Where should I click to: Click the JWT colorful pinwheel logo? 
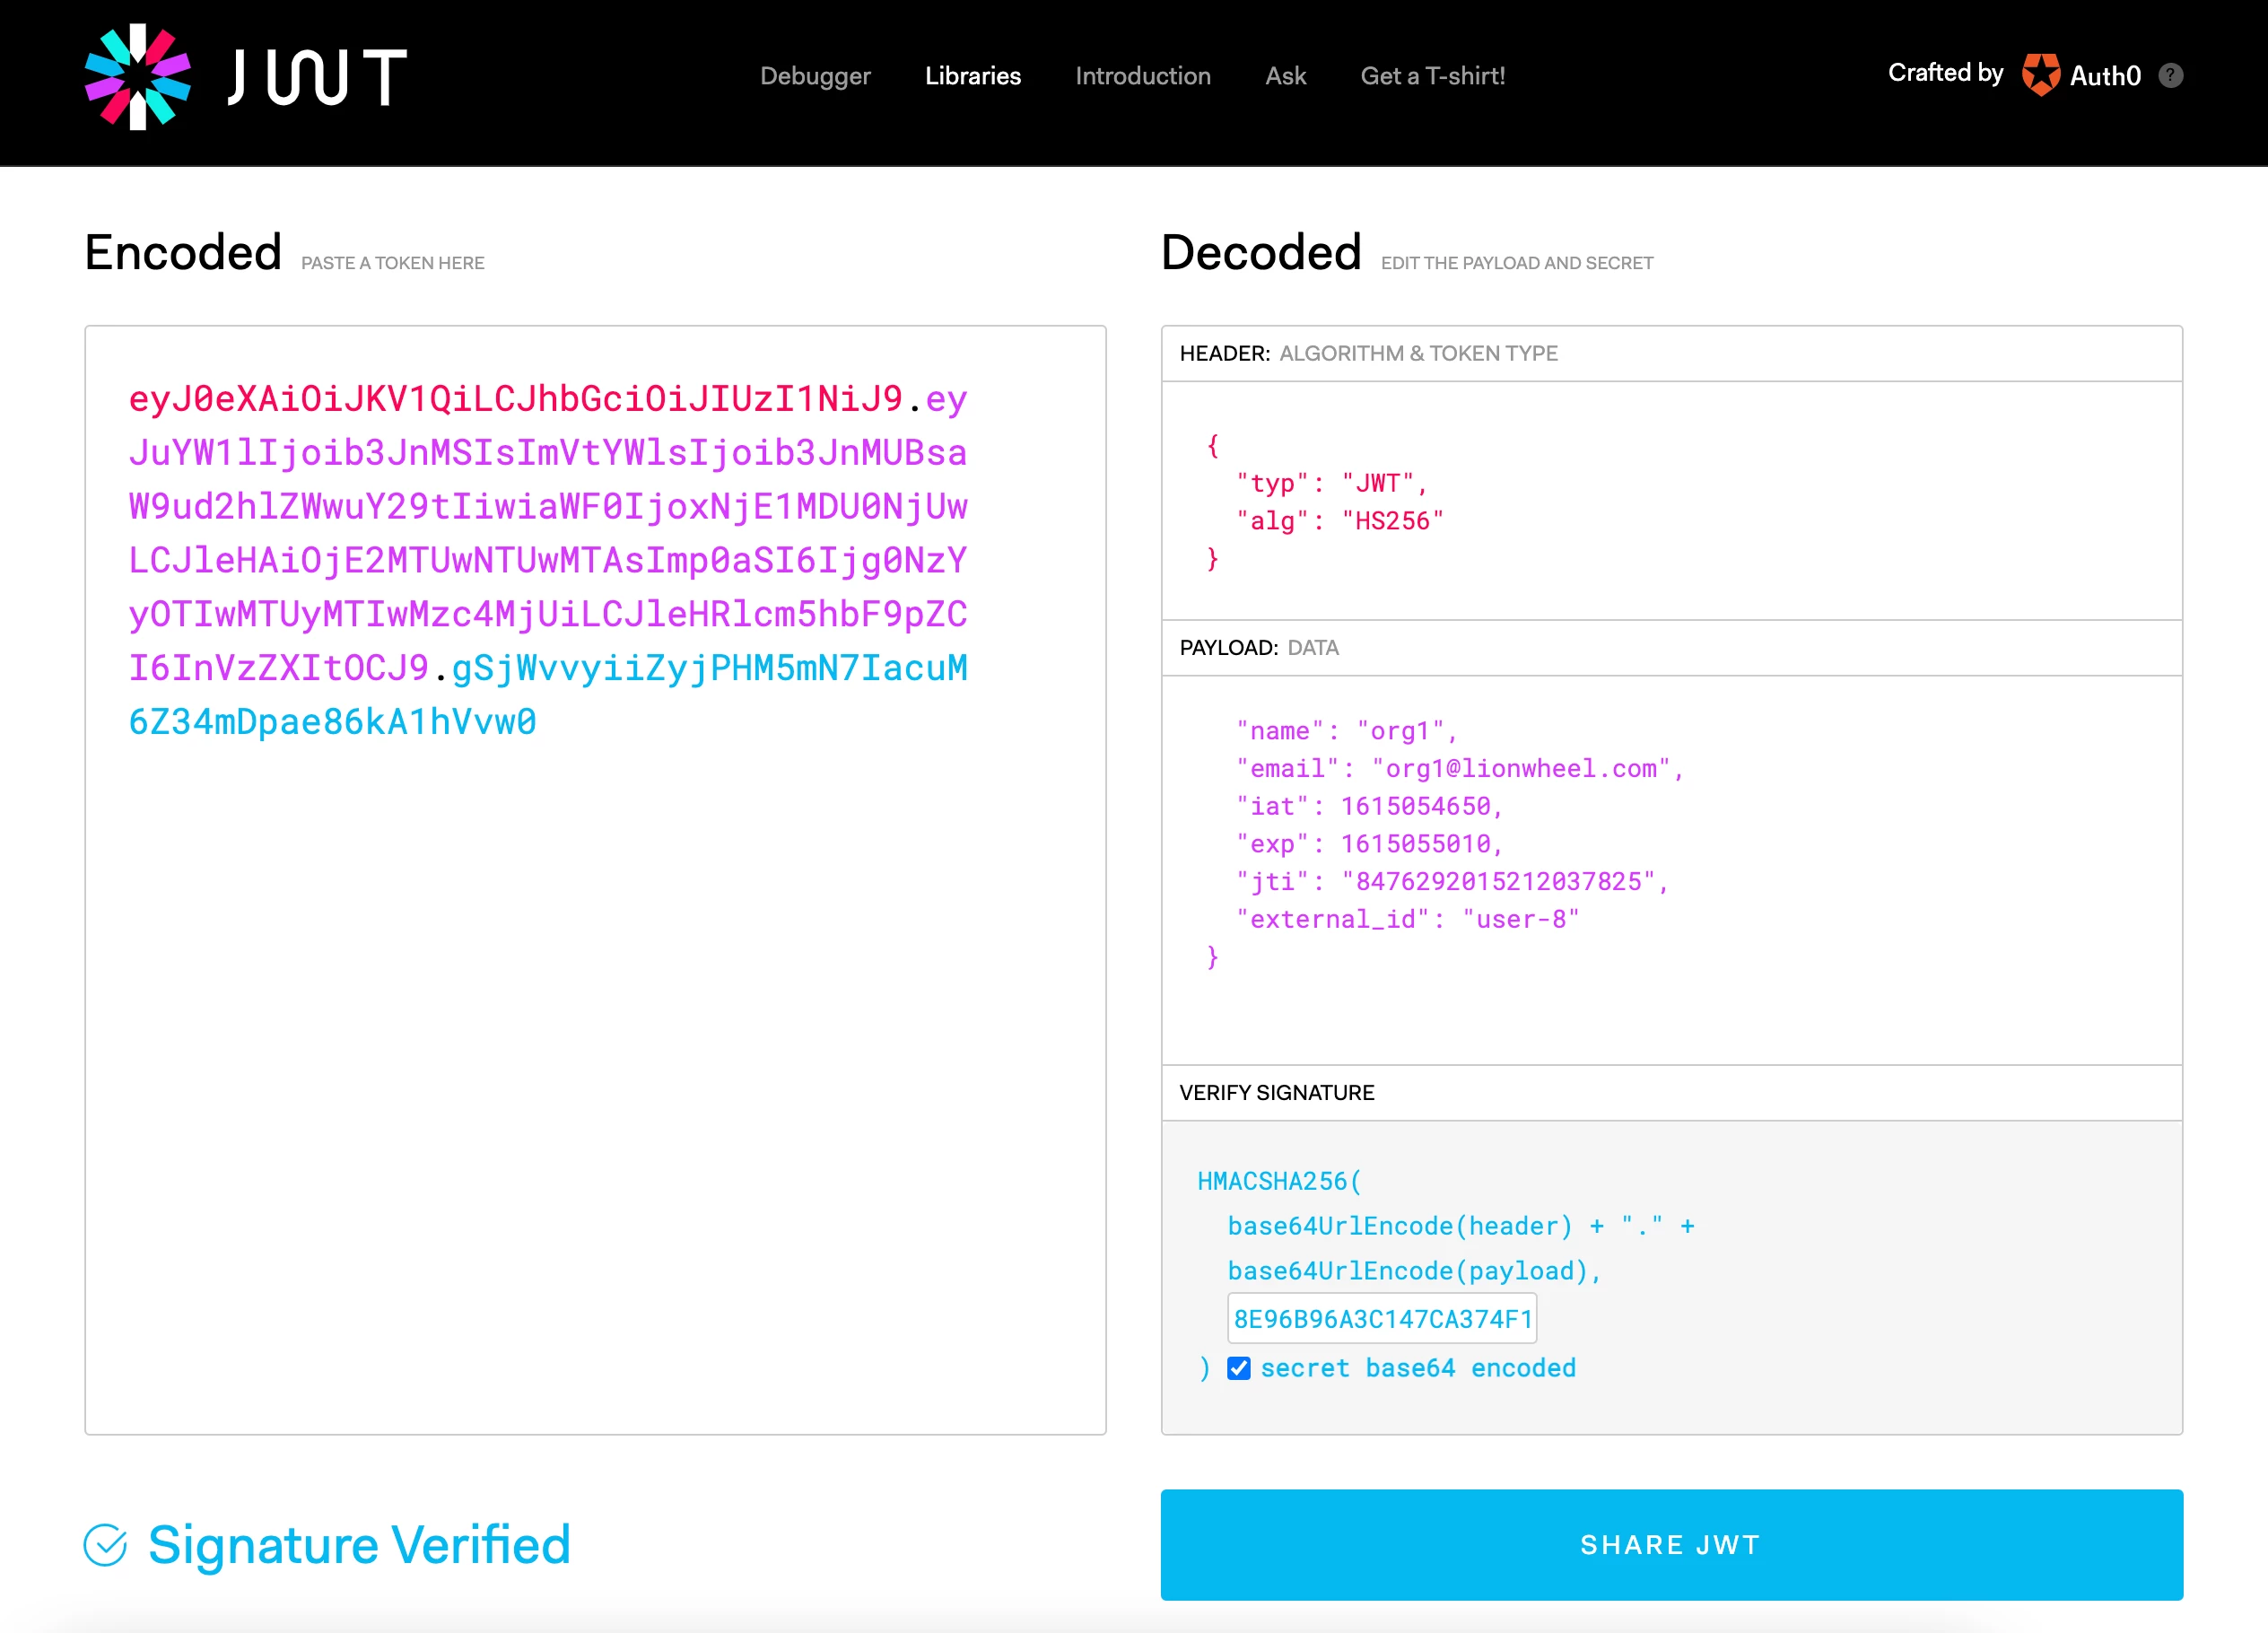[x=137, y=77]
